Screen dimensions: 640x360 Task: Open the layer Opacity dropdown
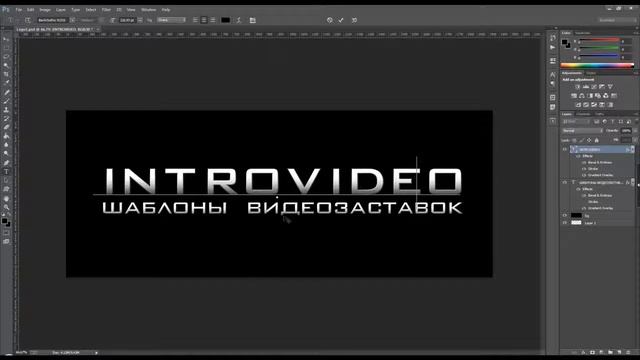636,131
